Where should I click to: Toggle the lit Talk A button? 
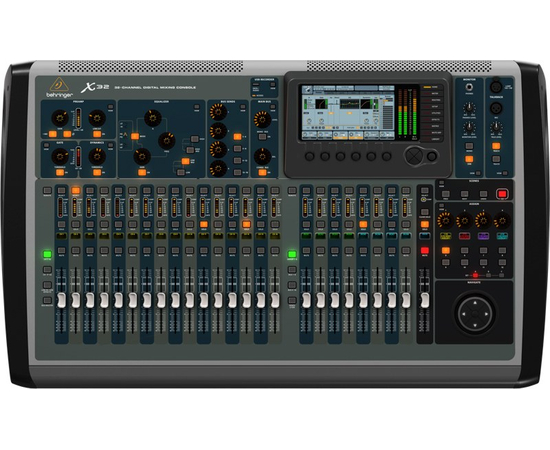coord(496,146)
